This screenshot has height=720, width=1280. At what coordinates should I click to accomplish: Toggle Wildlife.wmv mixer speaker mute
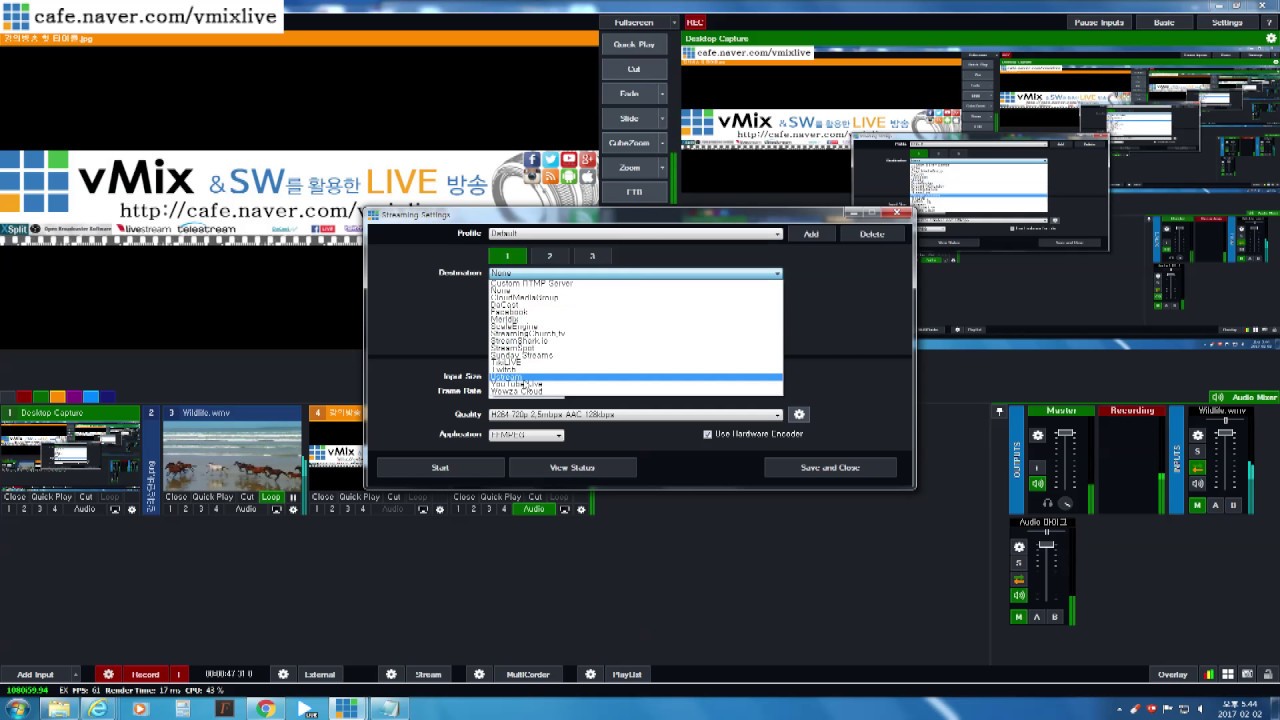point(1198,484)
